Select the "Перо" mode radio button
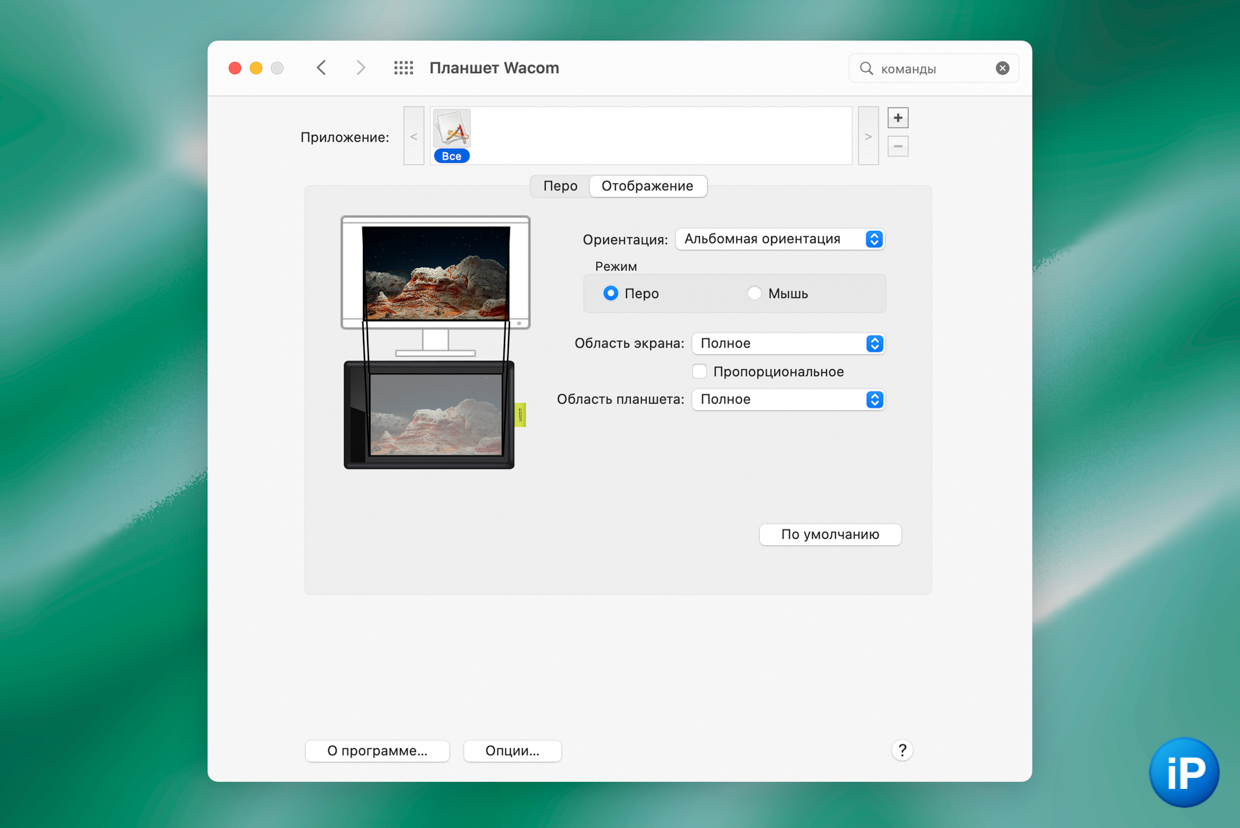 pos(610,293)
